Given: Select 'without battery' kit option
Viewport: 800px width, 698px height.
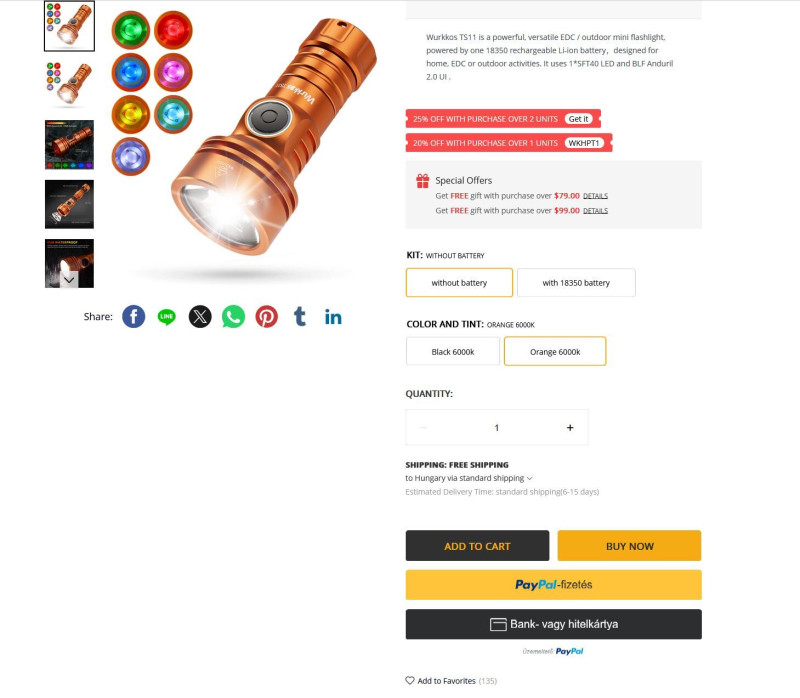Looking at the screenshot, I should click(x=459, y=282).
